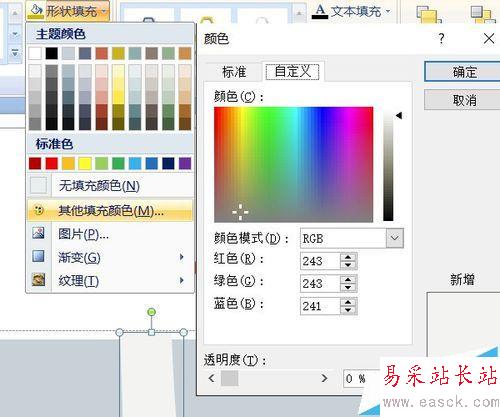Increase the red value with up arrow
Screen dimensions: 500x417
pos(348,257)
